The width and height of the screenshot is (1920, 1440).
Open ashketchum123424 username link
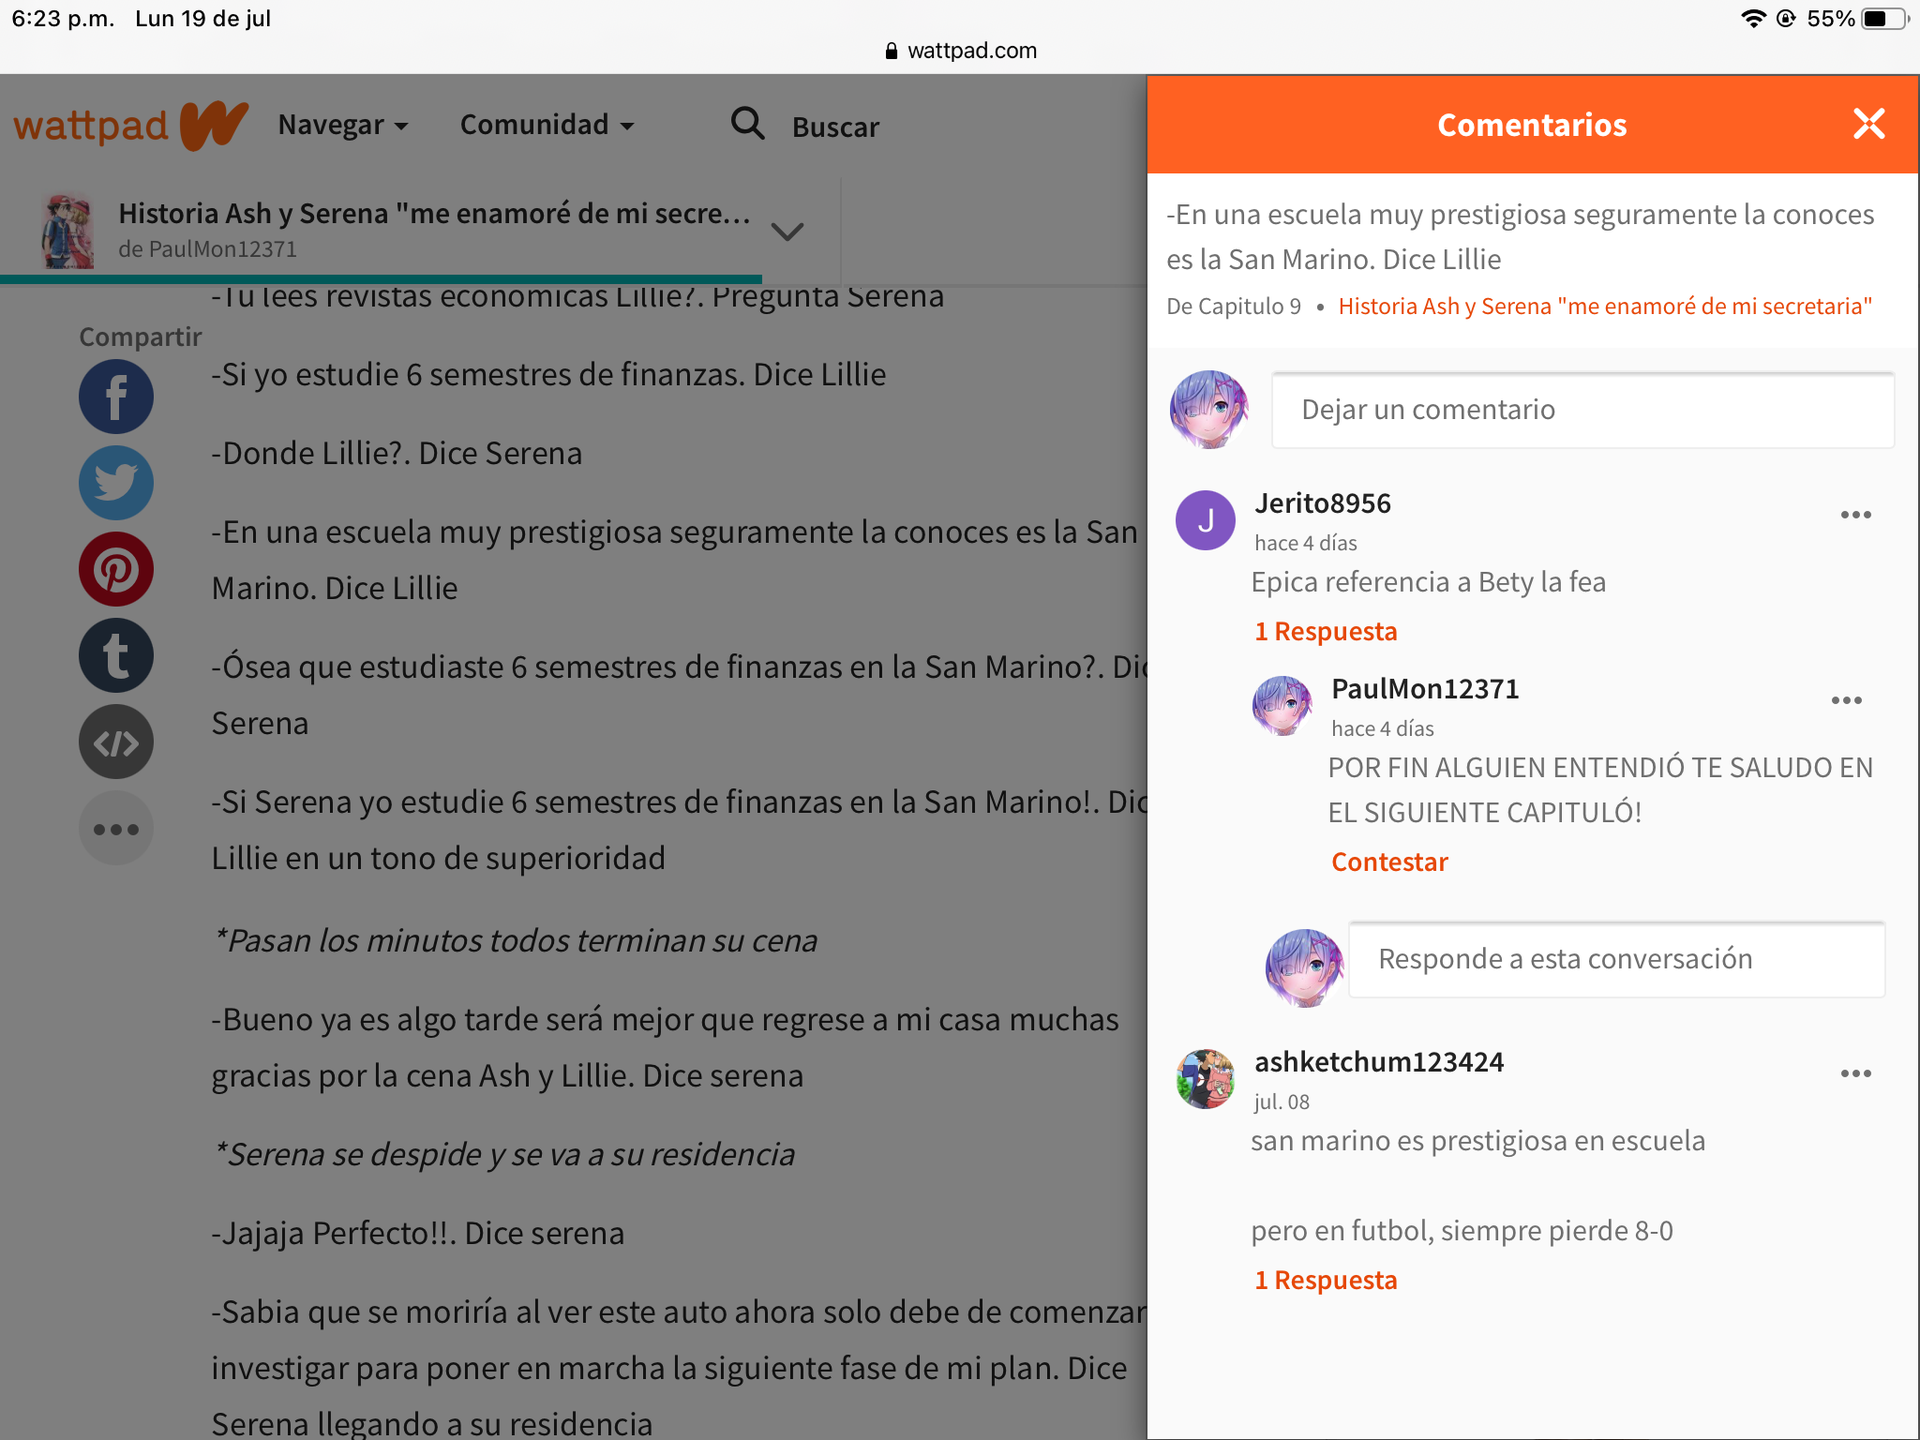coord(1379,1062)
